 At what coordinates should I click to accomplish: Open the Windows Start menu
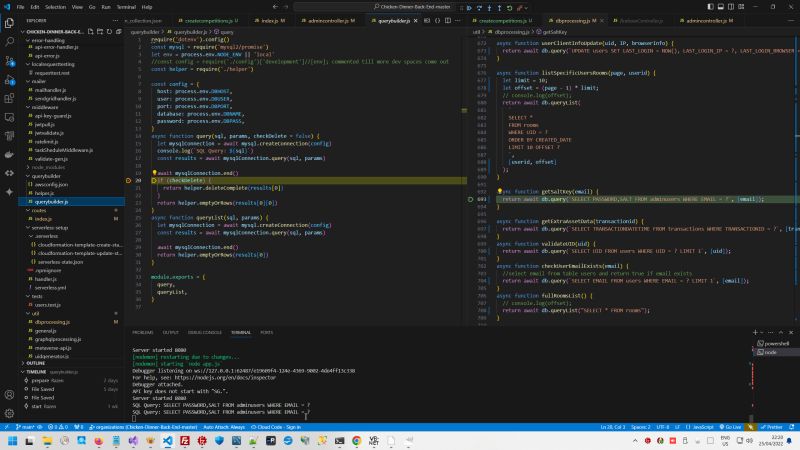[13, 440]
